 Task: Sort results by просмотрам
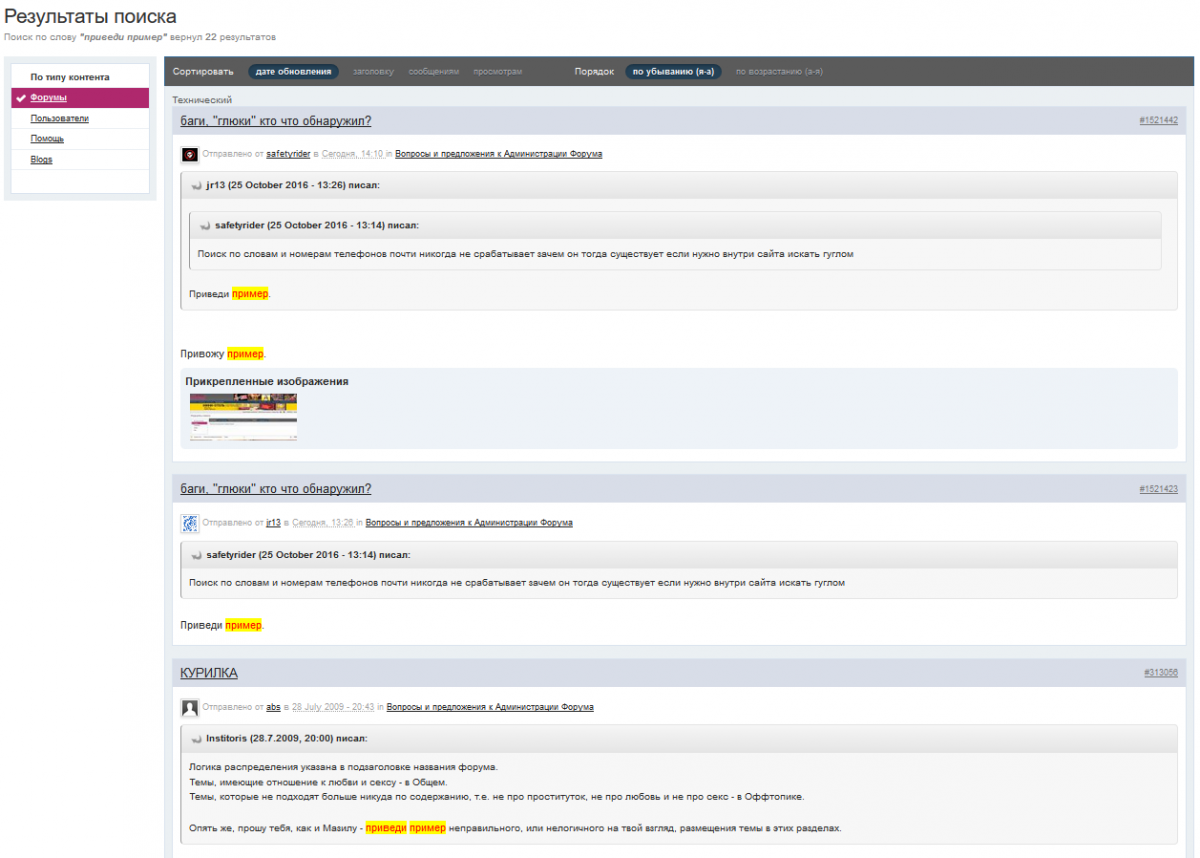click(497, 72)
